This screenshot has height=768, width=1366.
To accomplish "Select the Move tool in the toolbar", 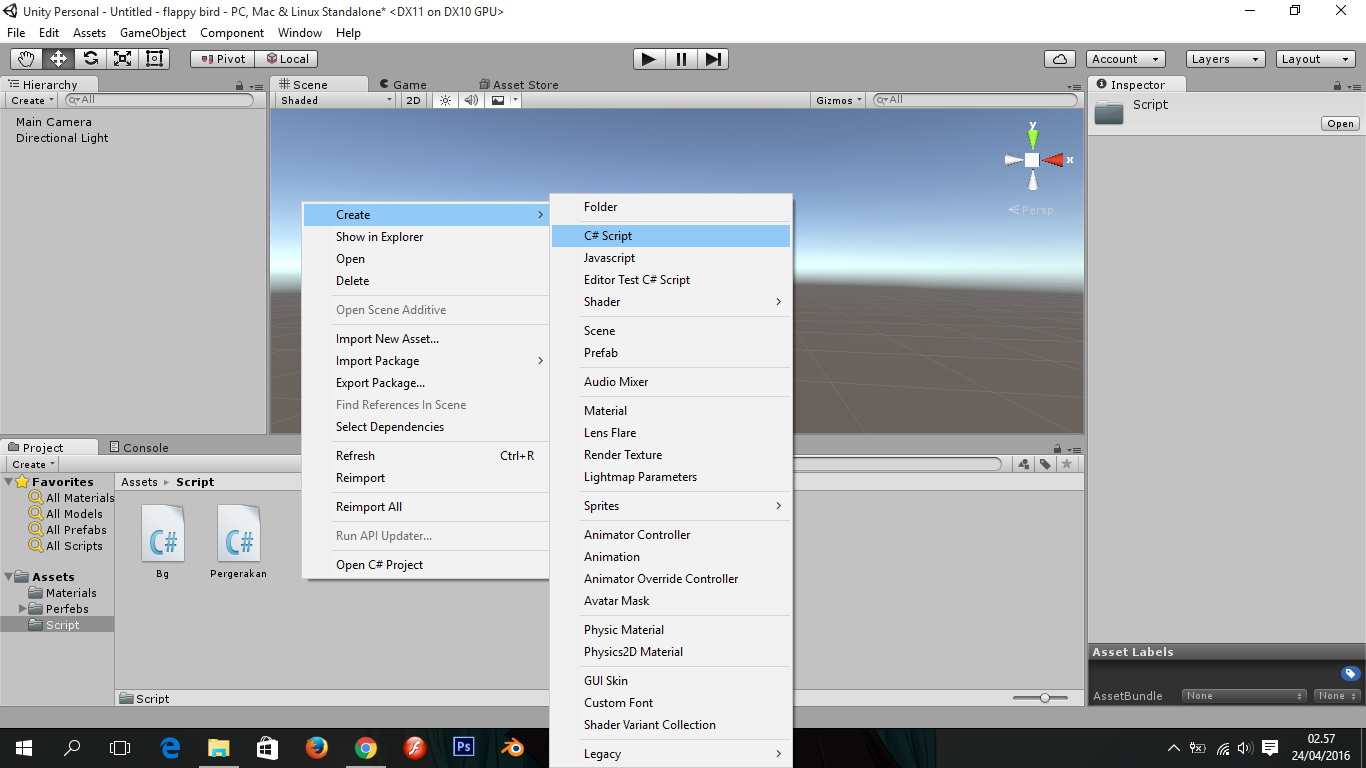I will 58,59.
